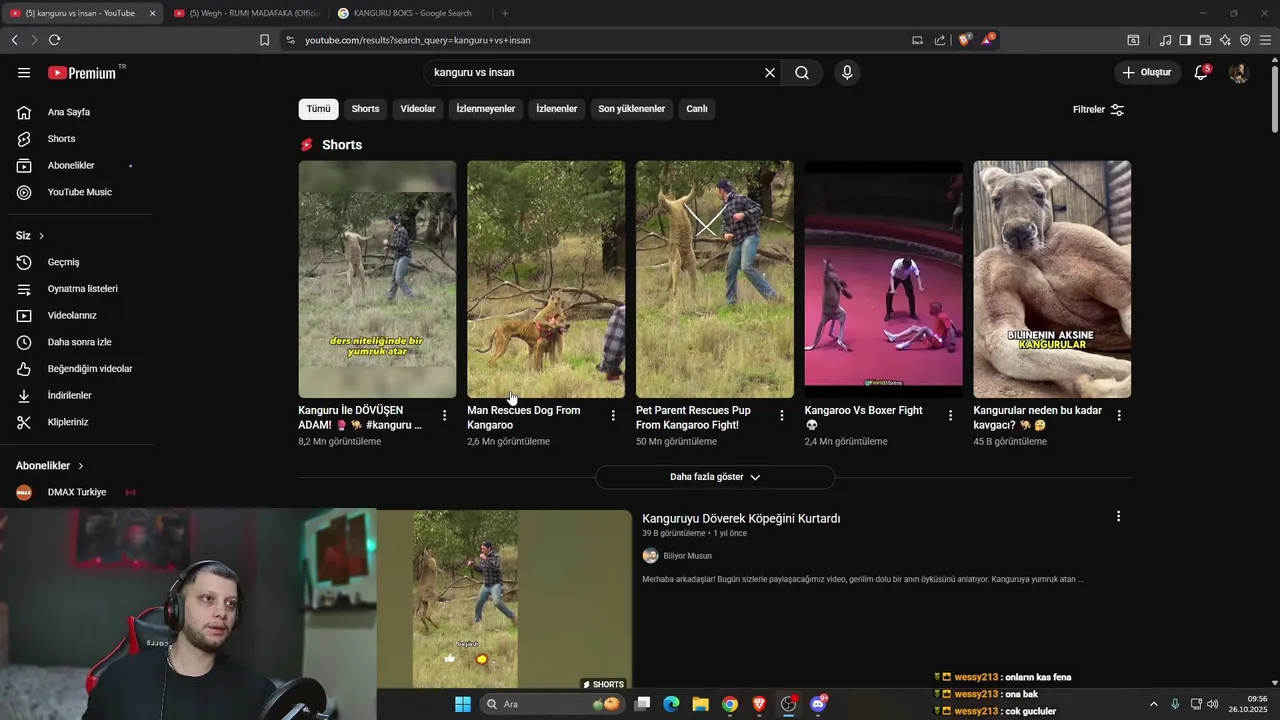
Task: Go to Ana Sayfa in sidebar
Action: tap(69, 112)
